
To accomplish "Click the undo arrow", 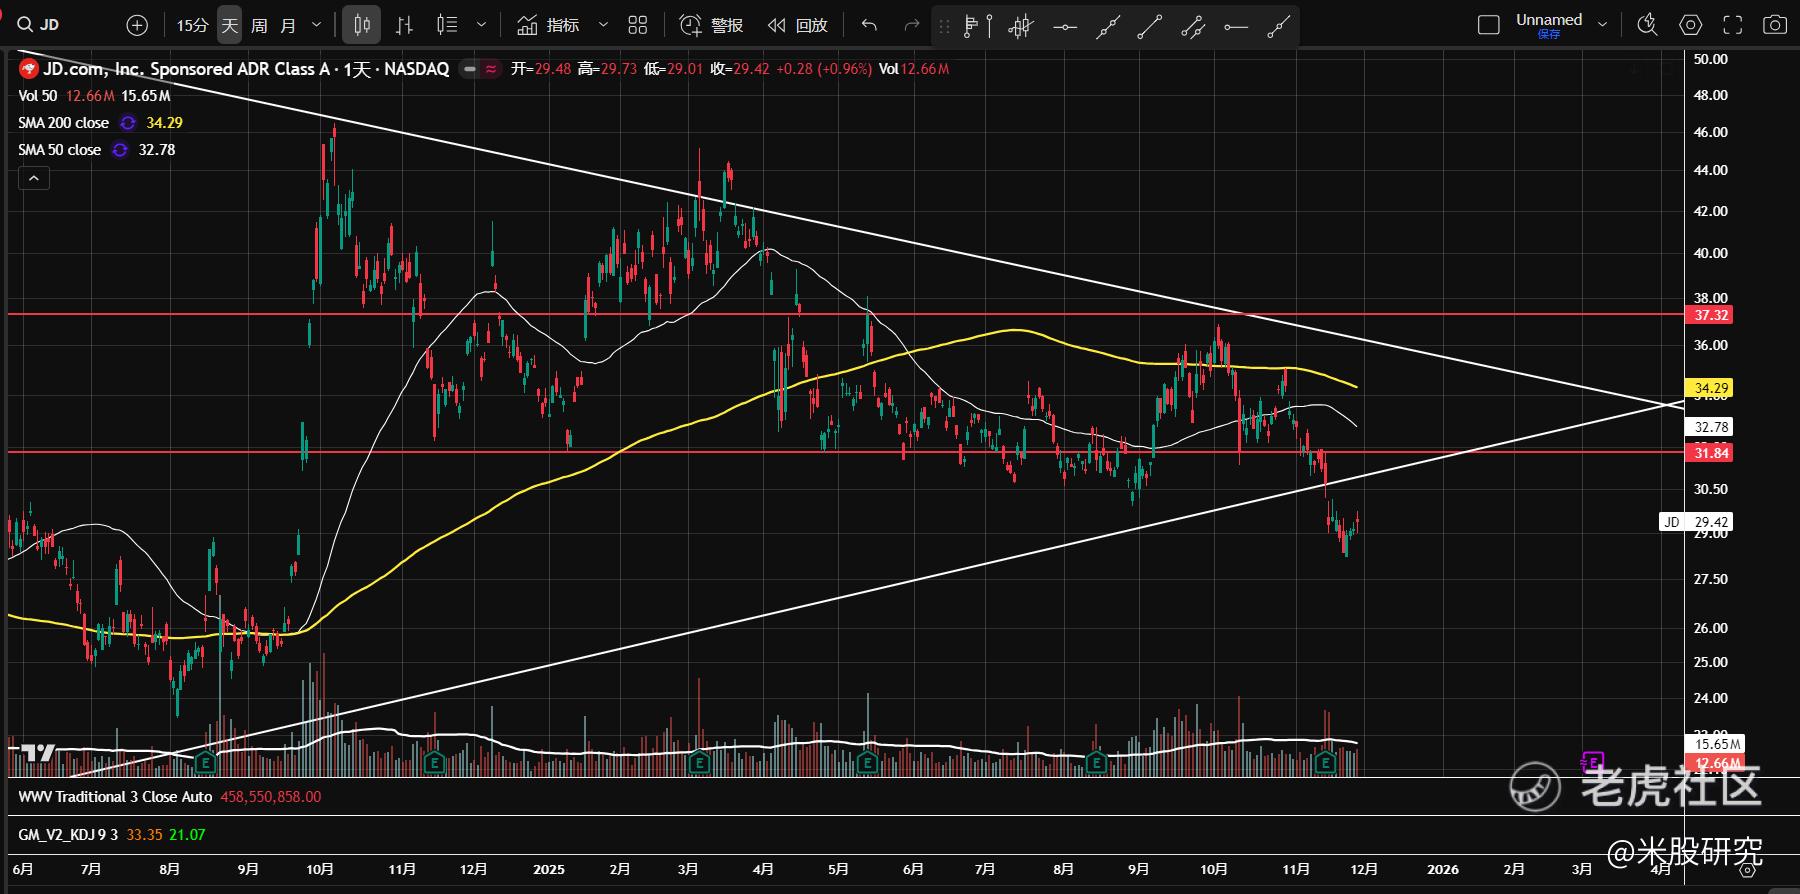I will point(869,25).
